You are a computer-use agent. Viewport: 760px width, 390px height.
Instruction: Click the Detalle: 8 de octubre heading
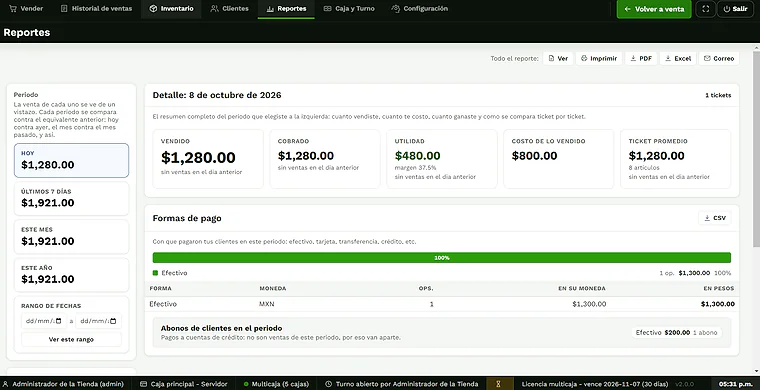217,95
